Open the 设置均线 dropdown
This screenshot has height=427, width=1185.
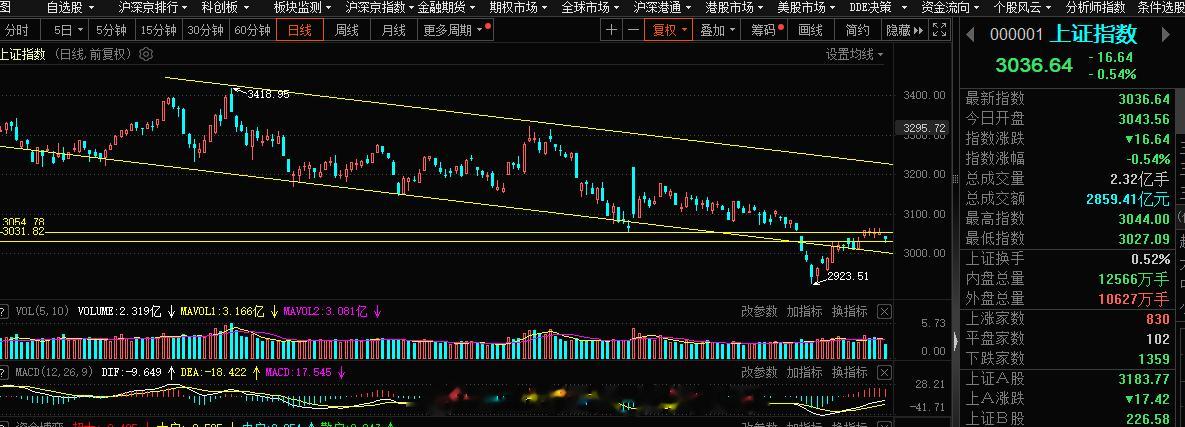[x=854, y=54]
